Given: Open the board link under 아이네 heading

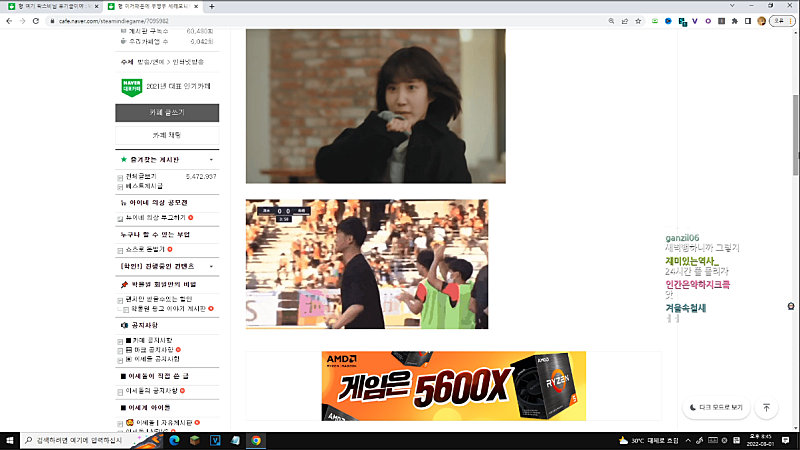Looking at the screenshot, I should click(156, 218).
